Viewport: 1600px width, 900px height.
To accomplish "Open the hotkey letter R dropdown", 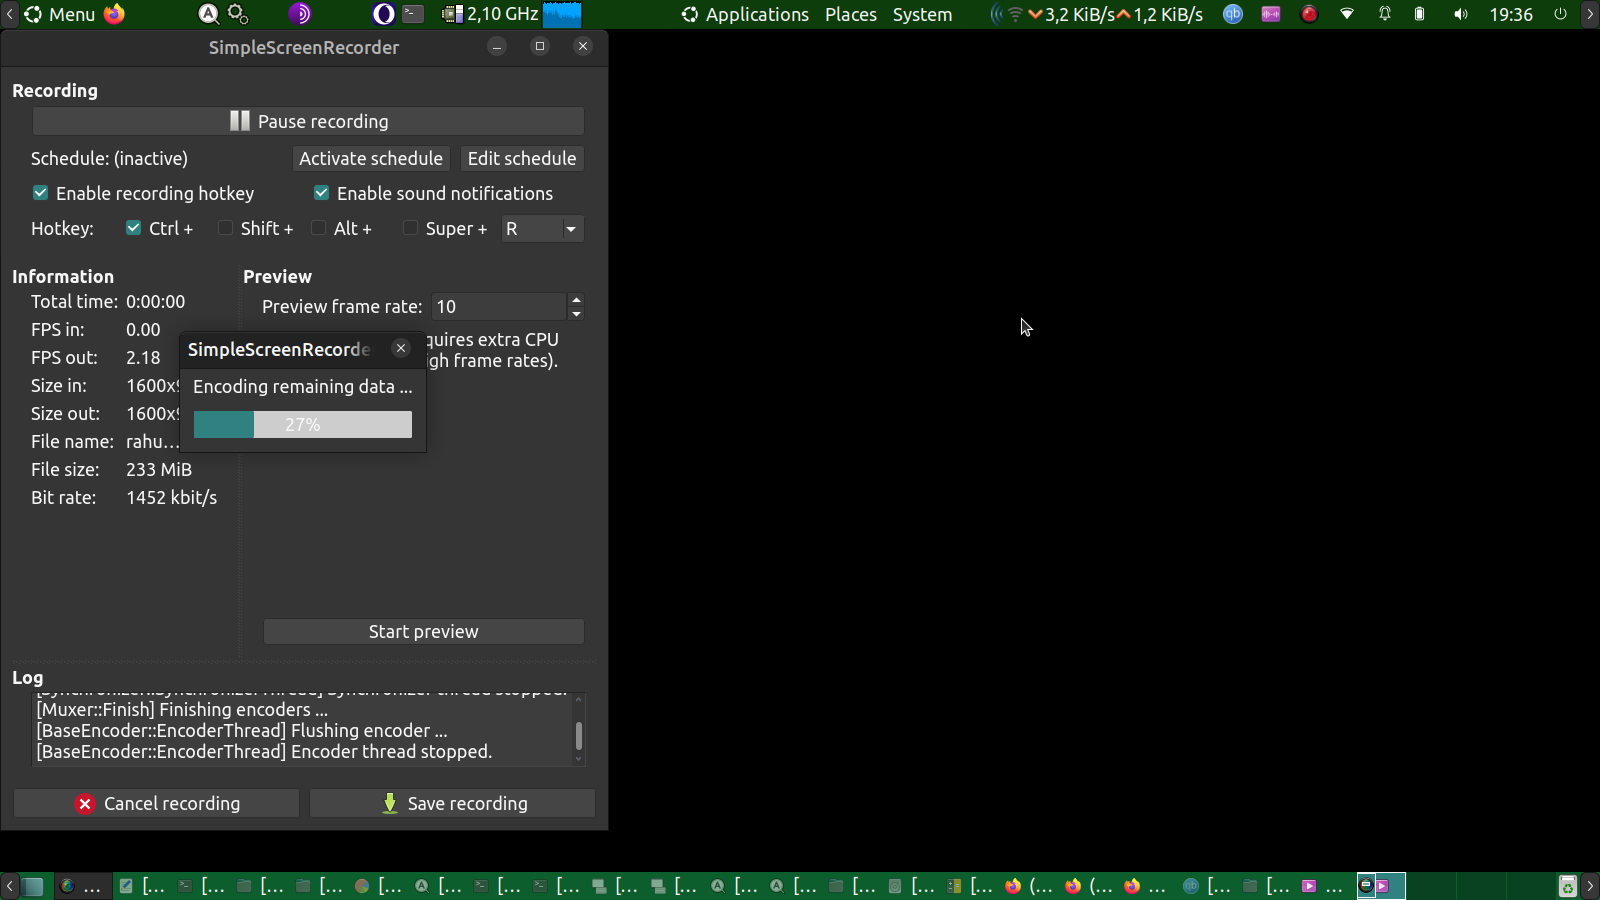I will 542,229.
